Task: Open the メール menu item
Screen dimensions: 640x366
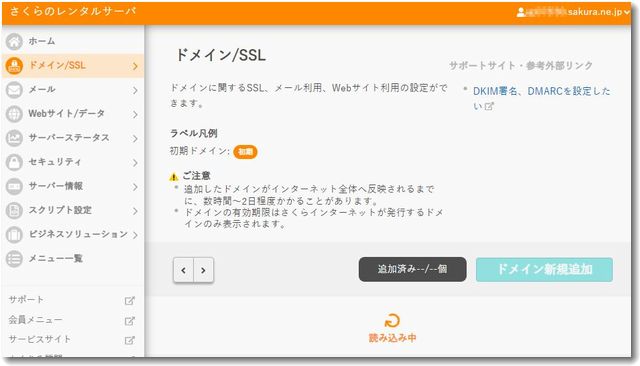Action: (73, 90)
